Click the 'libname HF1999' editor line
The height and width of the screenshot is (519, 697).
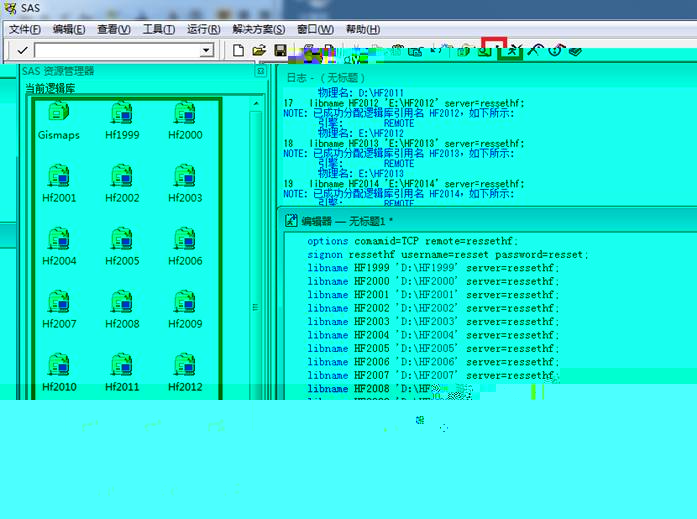433,268
